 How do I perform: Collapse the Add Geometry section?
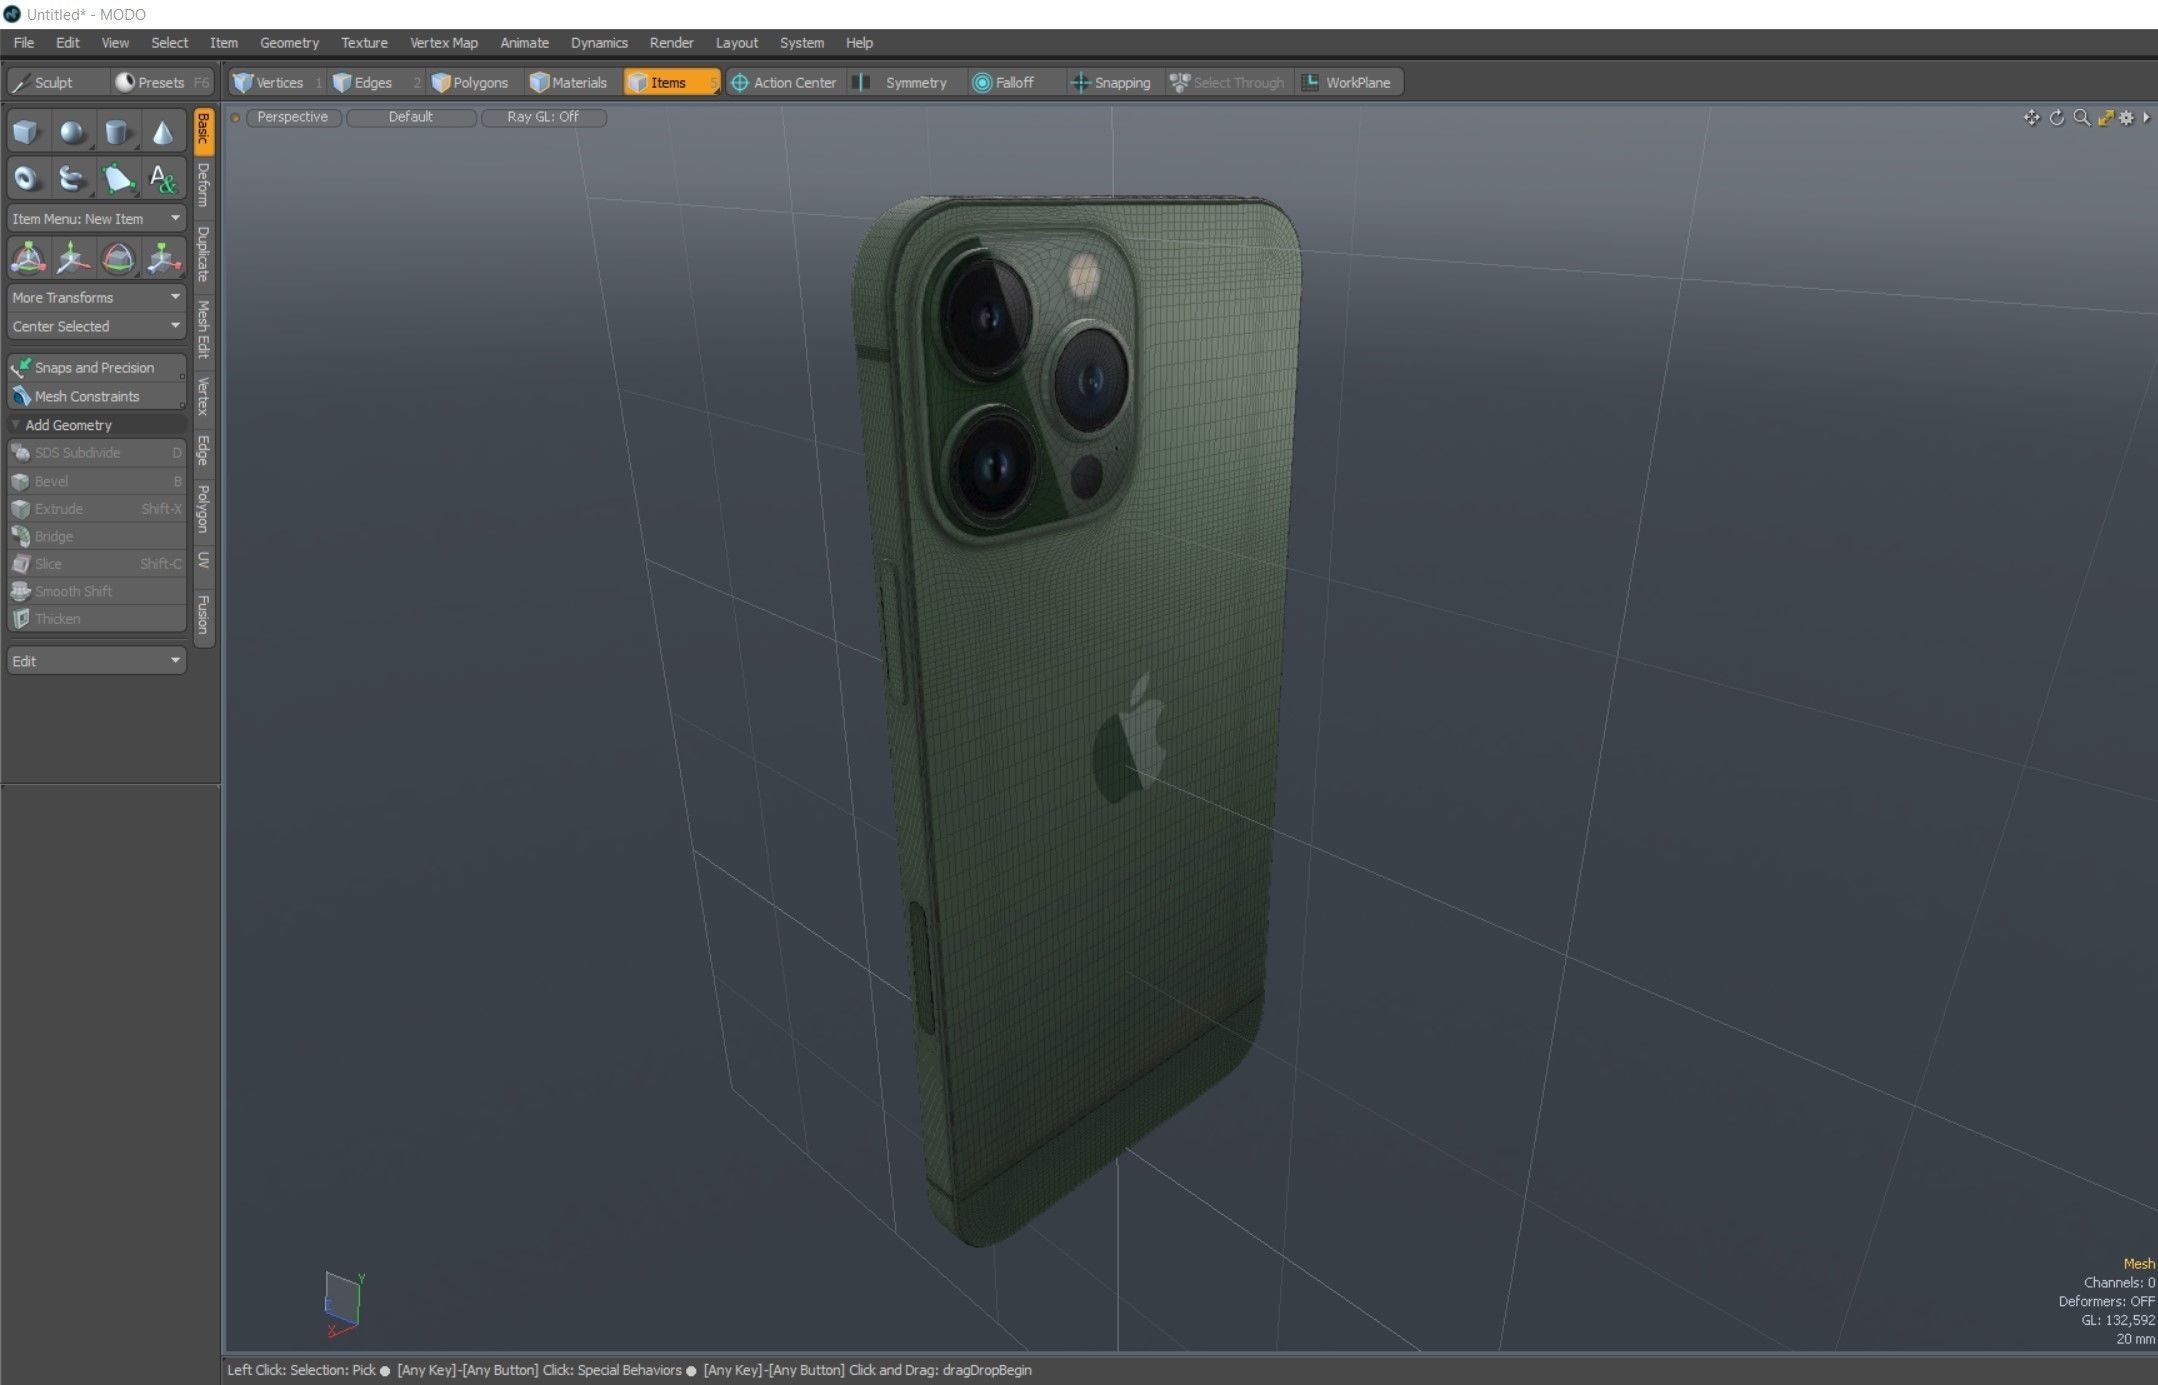[96, 425]
